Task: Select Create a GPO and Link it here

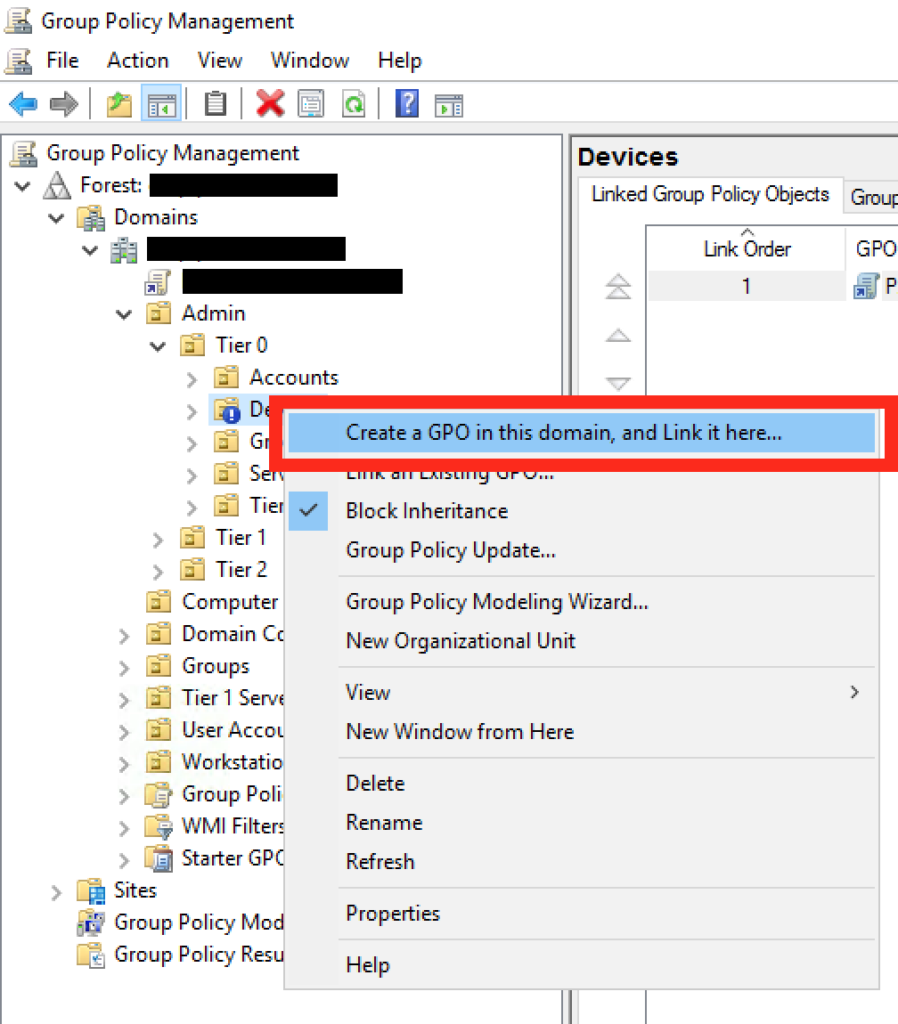Action: [563, 433]
